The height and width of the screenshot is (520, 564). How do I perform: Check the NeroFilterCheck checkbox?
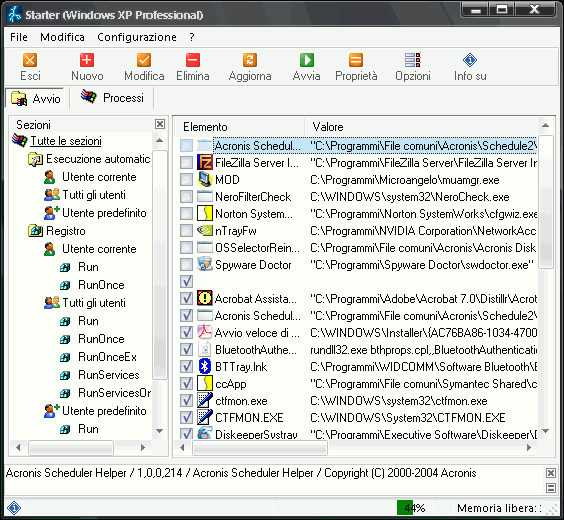(x=186, y=197)
